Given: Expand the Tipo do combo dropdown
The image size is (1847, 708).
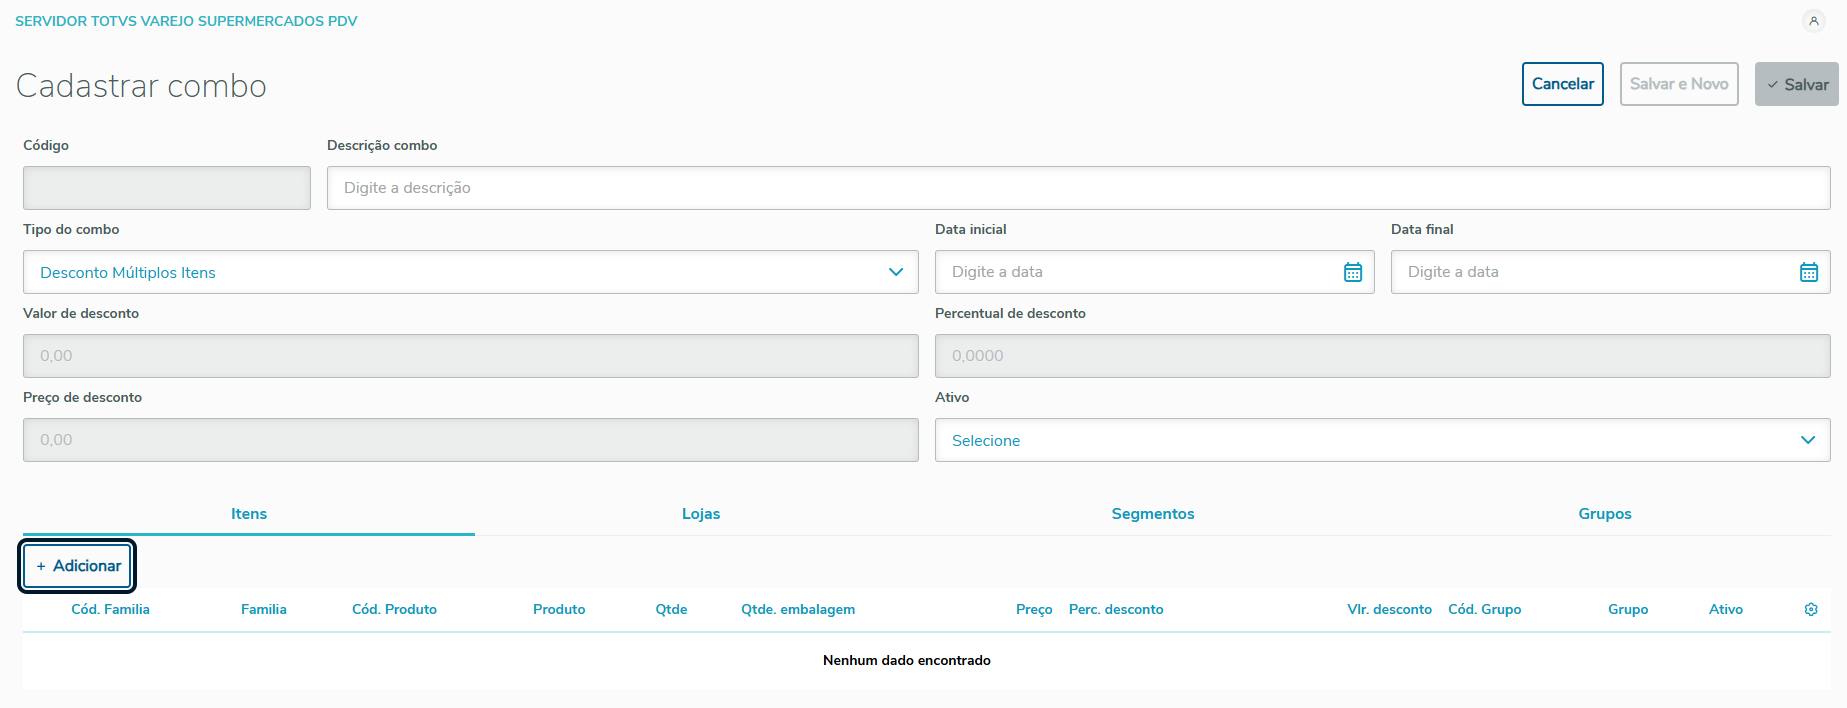Looking at the screenshot, I should [895, 272].
